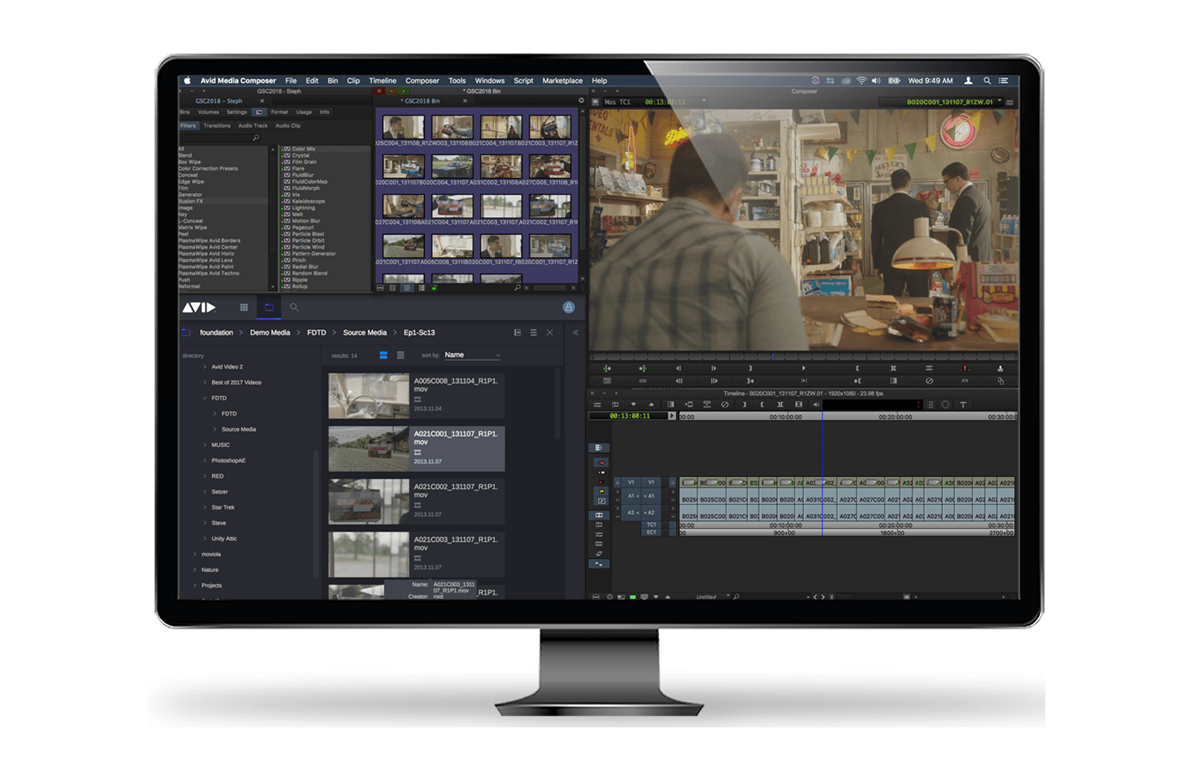Image resolution: width=1200 pixels, height=761 pixels.
Task: Expand the MUSIC folder in directory tree
Action: [x=205, y=445]
